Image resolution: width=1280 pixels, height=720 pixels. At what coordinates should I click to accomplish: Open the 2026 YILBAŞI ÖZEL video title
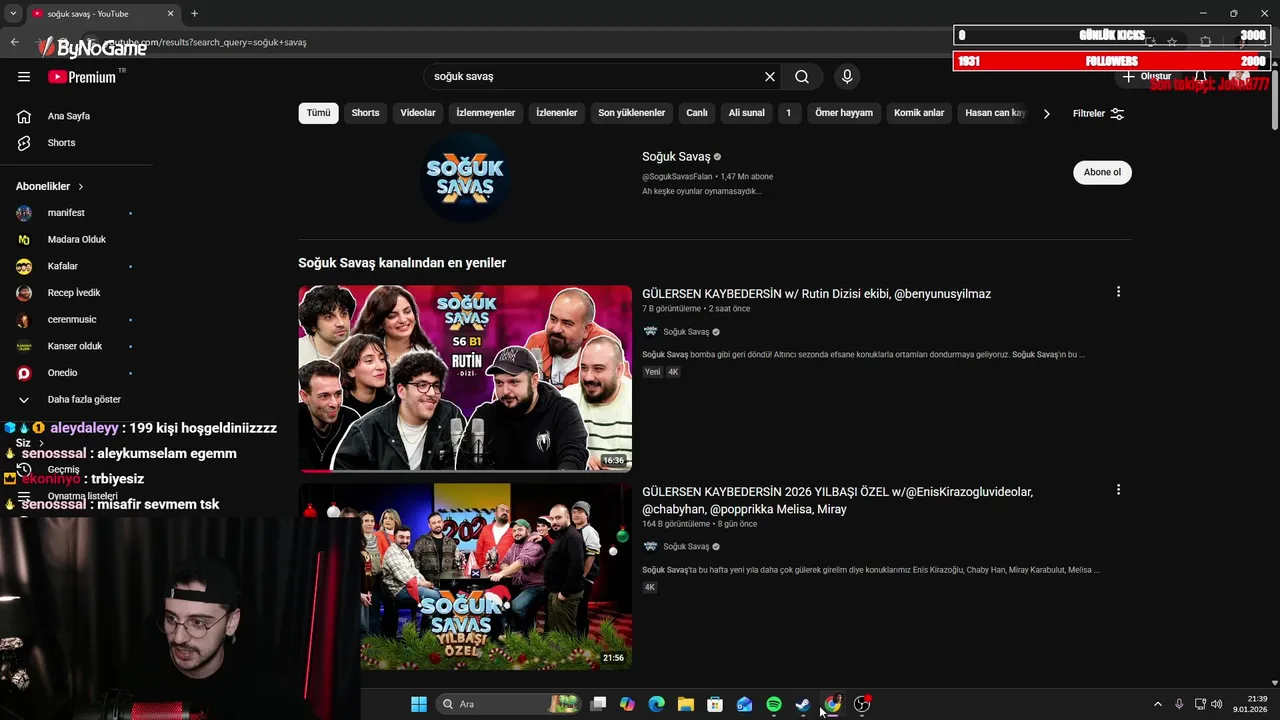point(837,500)
